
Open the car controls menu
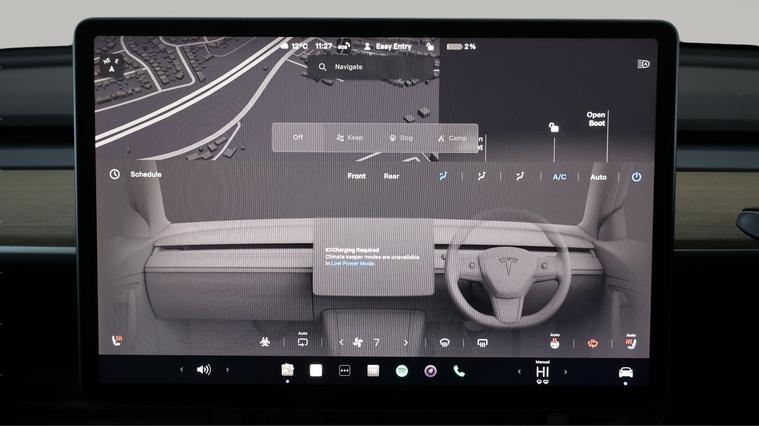(x=625, y=372)
